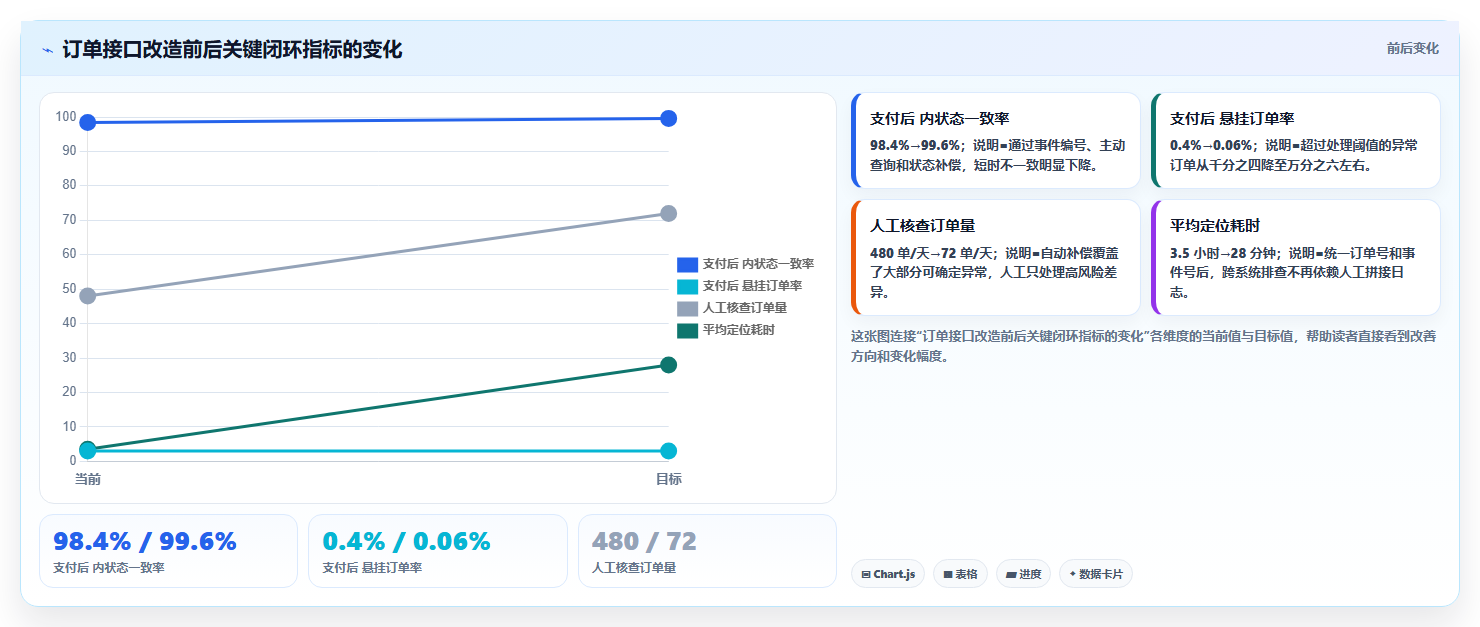Select the 表格 tag
Screen dimensions: 1480x627
[960, 574]
